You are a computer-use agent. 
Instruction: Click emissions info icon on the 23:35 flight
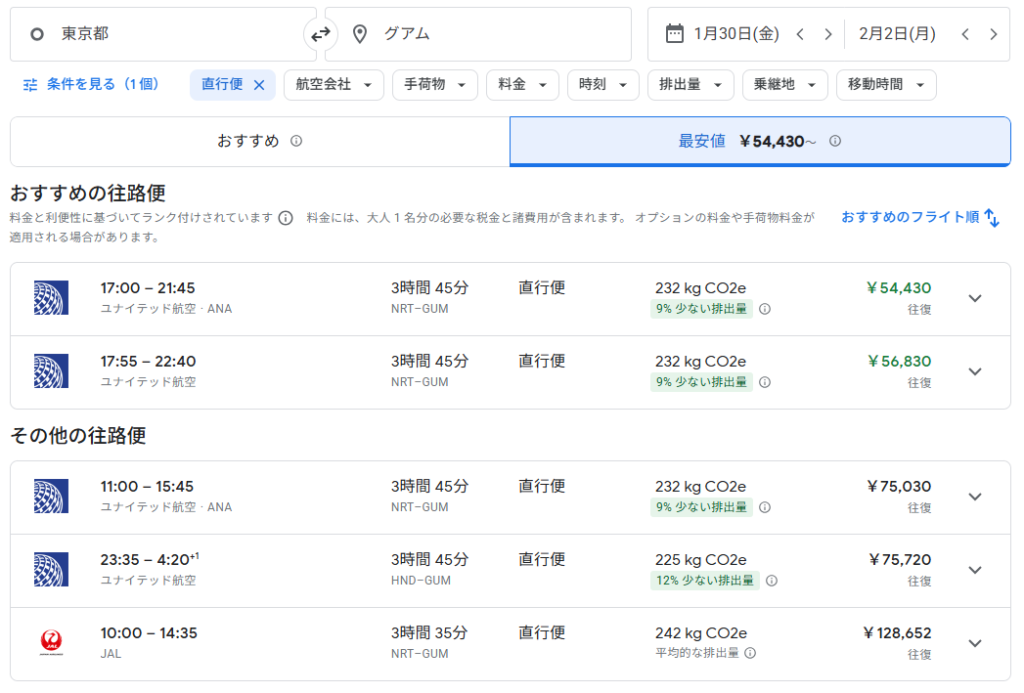(772, 580)
